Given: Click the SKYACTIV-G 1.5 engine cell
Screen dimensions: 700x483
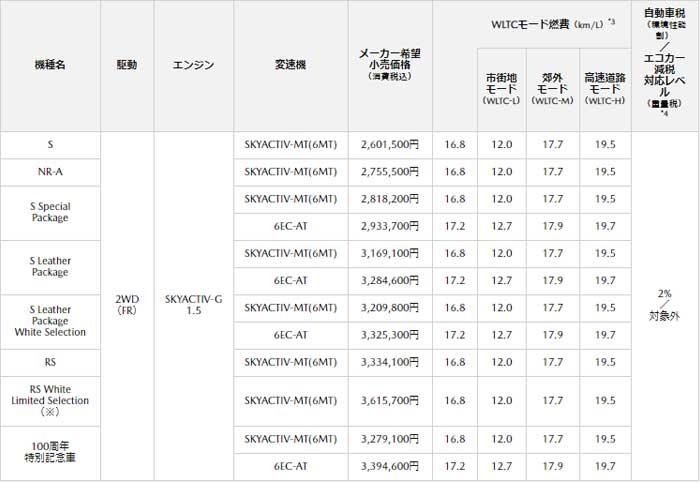Looking at the screenshot, I should [x=193, y=305].
